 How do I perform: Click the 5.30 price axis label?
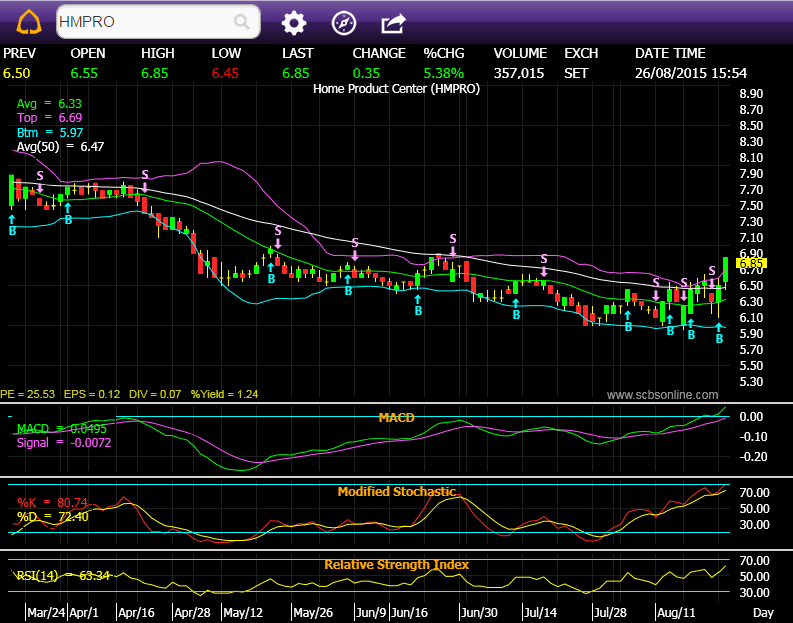(x=751, y=381)
